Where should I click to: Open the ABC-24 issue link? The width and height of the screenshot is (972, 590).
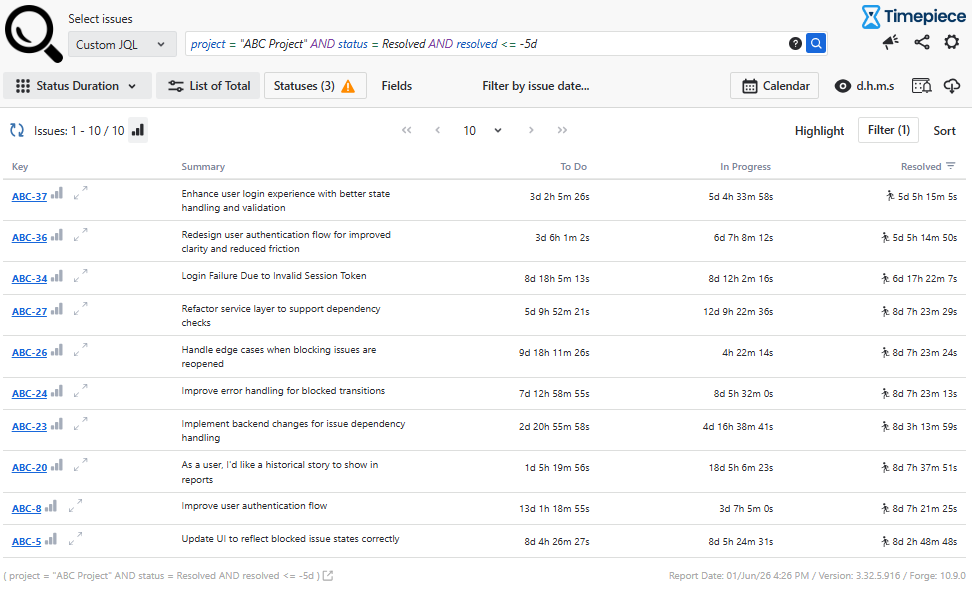pyautogui.click(x=29, y=394)
